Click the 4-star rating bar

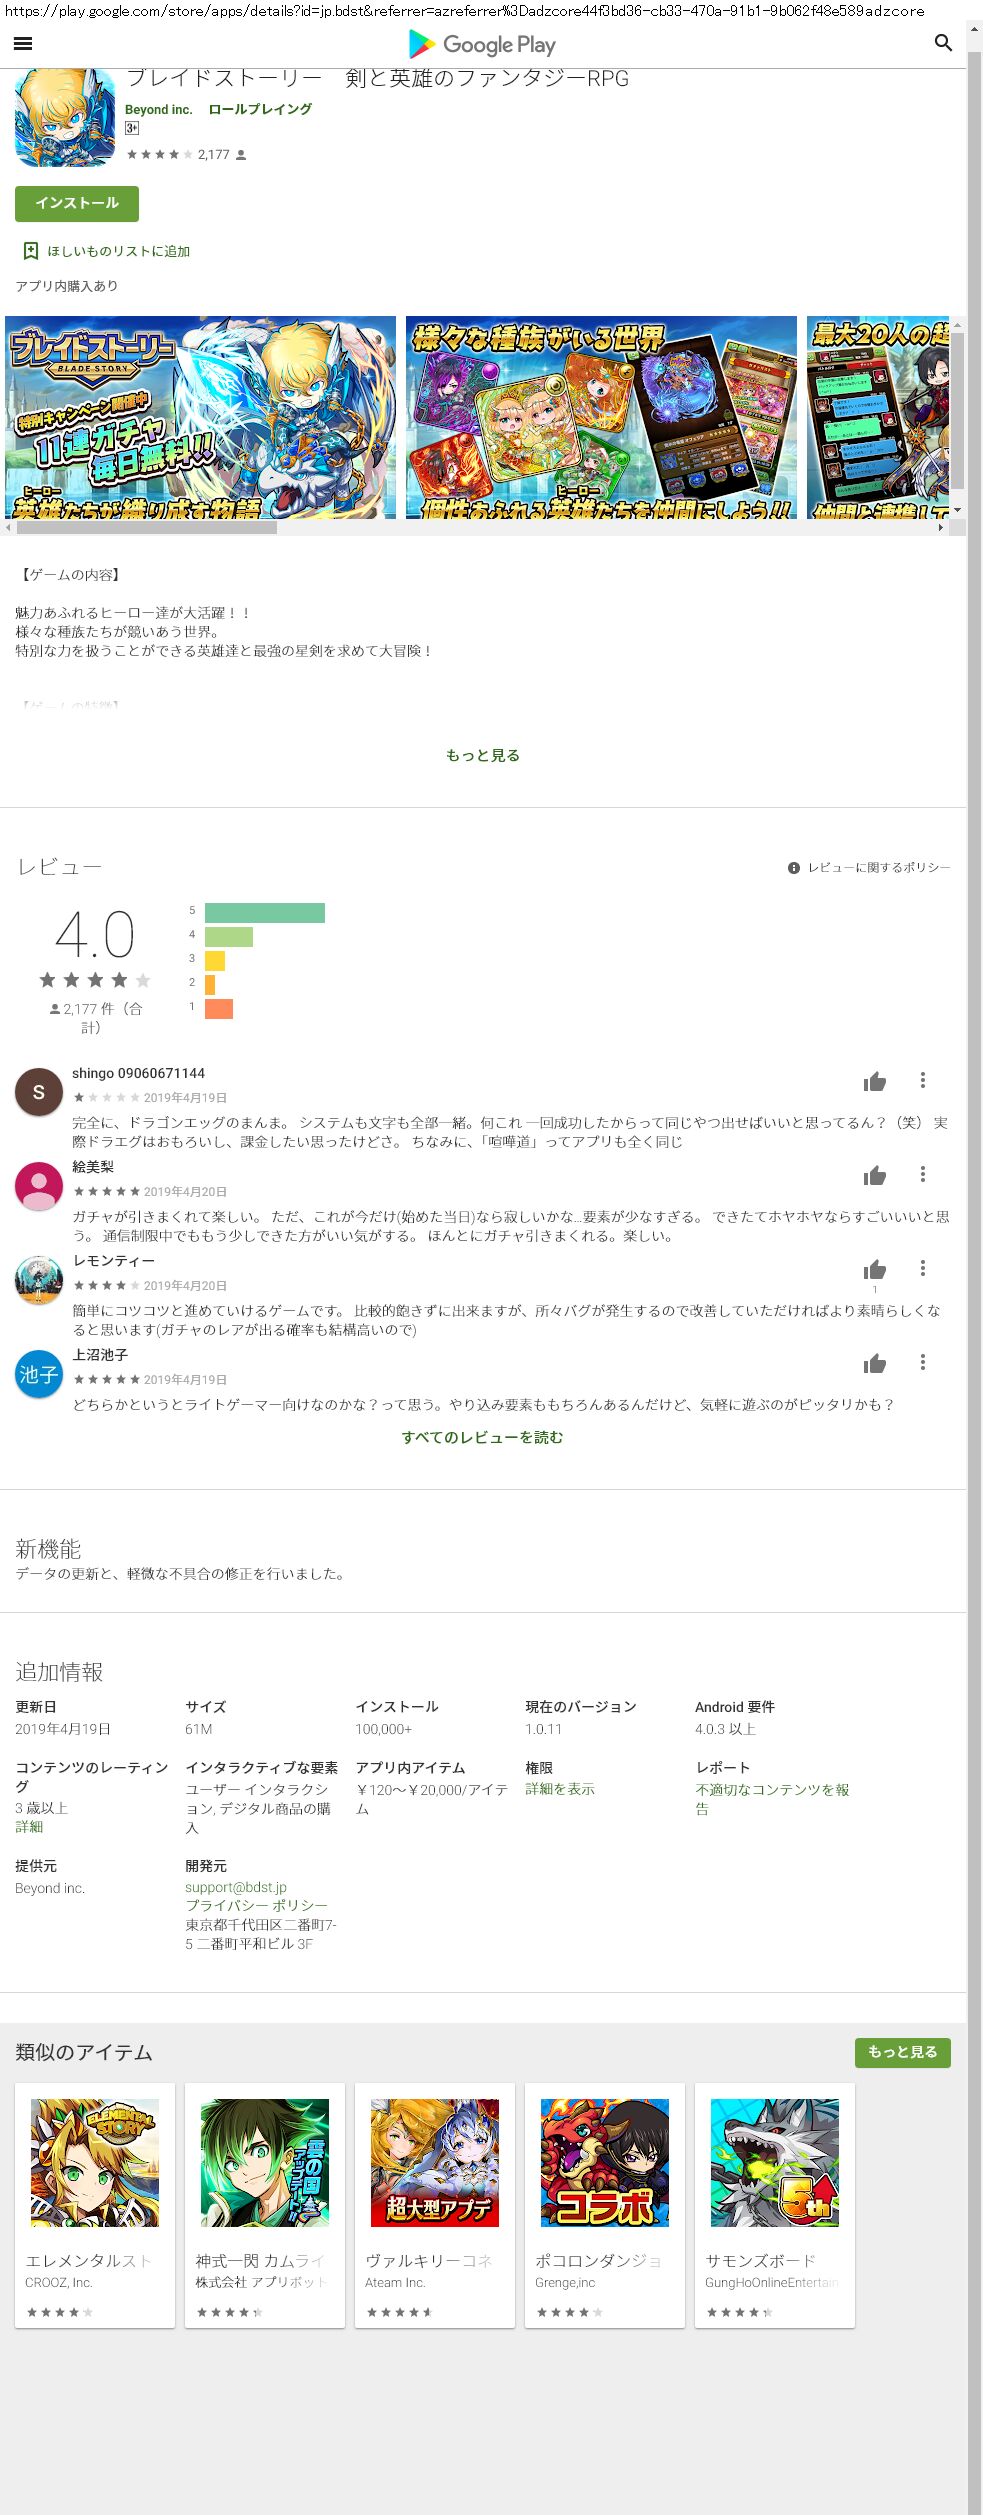click(229, 936)
